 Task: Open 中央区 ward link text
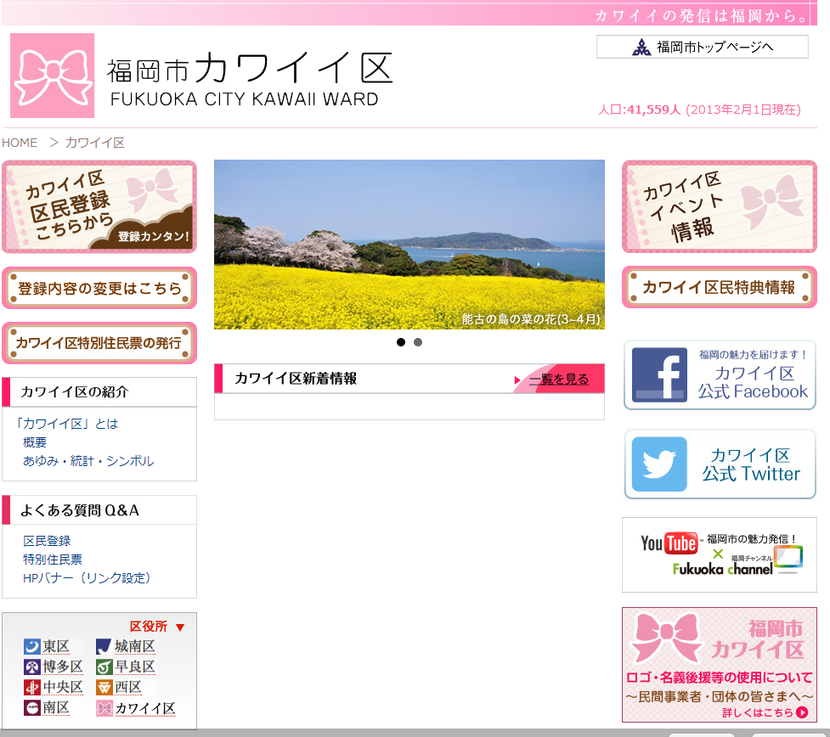(x=62, y=687)
